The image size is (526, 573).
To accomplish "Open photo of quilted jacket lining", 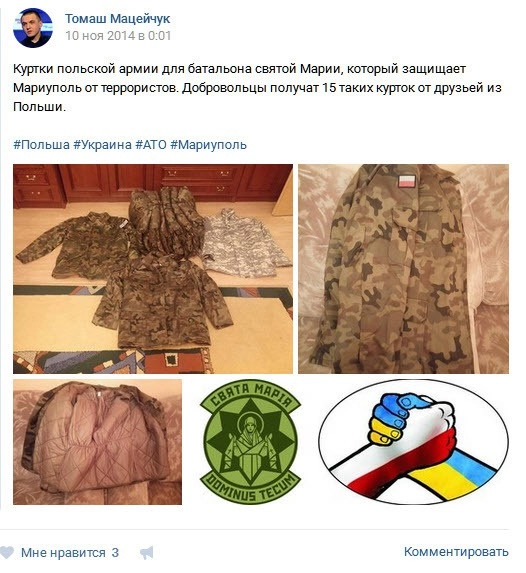I will [97, 442].
